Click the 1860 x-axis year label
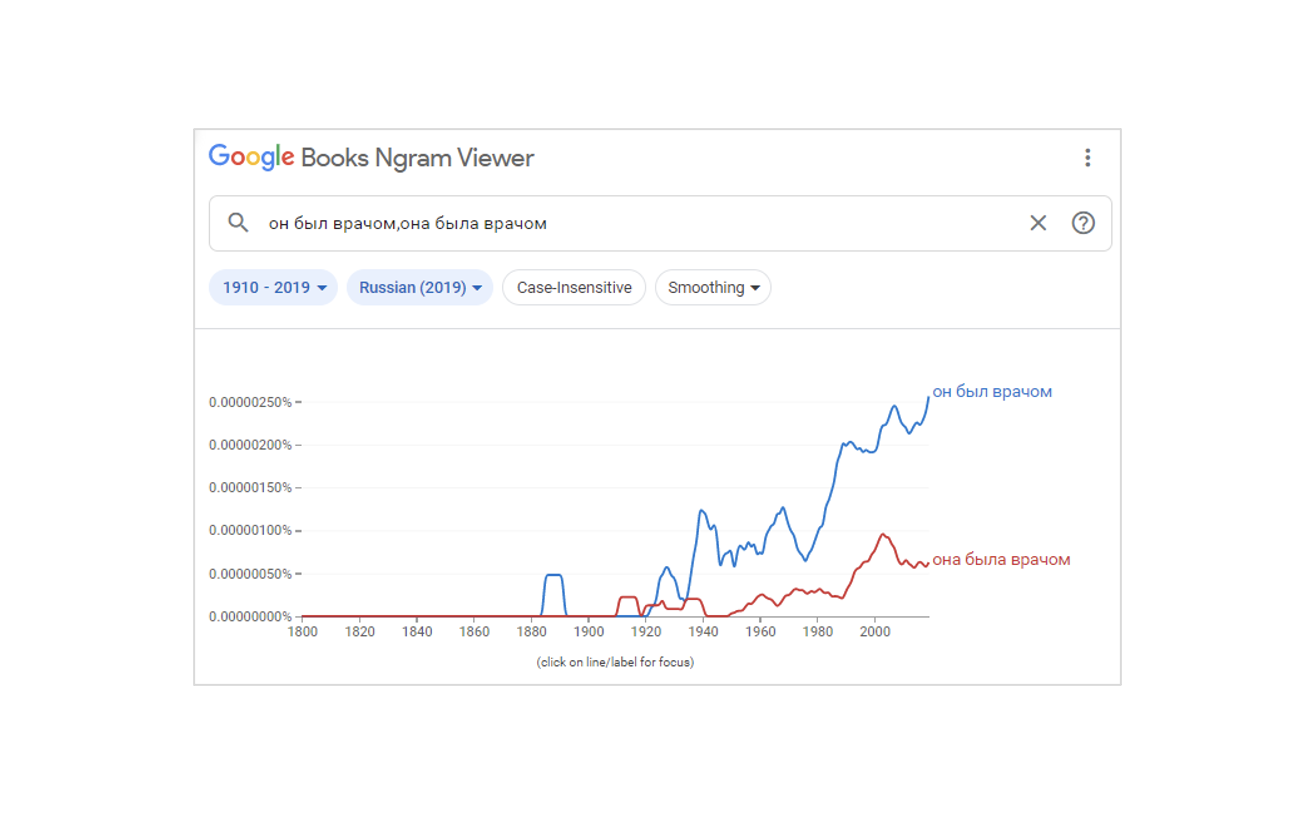 tap(474, 632)
